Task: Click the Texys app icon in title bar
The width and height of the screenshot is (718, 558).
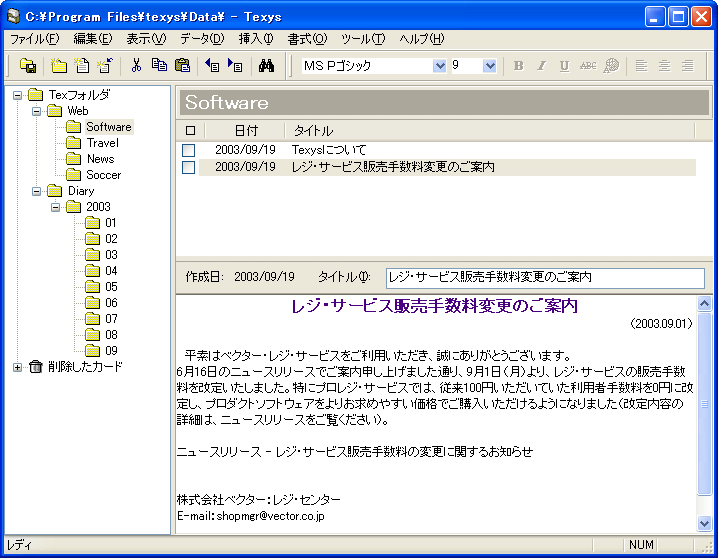Action: click(x=14, y=17)
